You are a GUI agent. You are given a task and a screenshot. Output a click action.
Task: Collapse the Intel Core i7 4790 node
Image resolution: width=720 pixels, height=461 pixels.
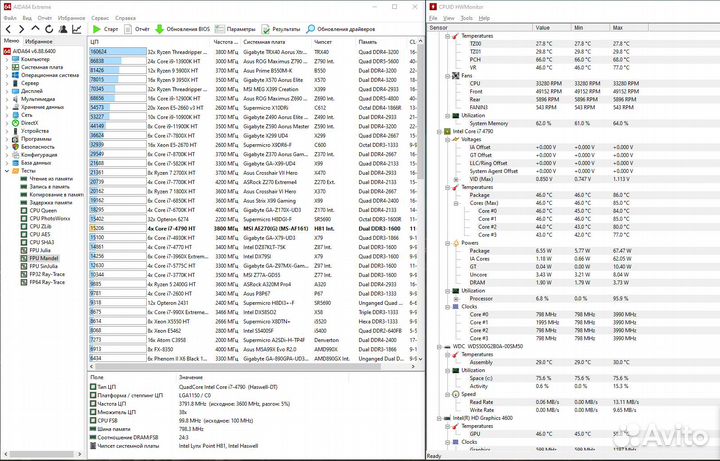pos(439,131)
